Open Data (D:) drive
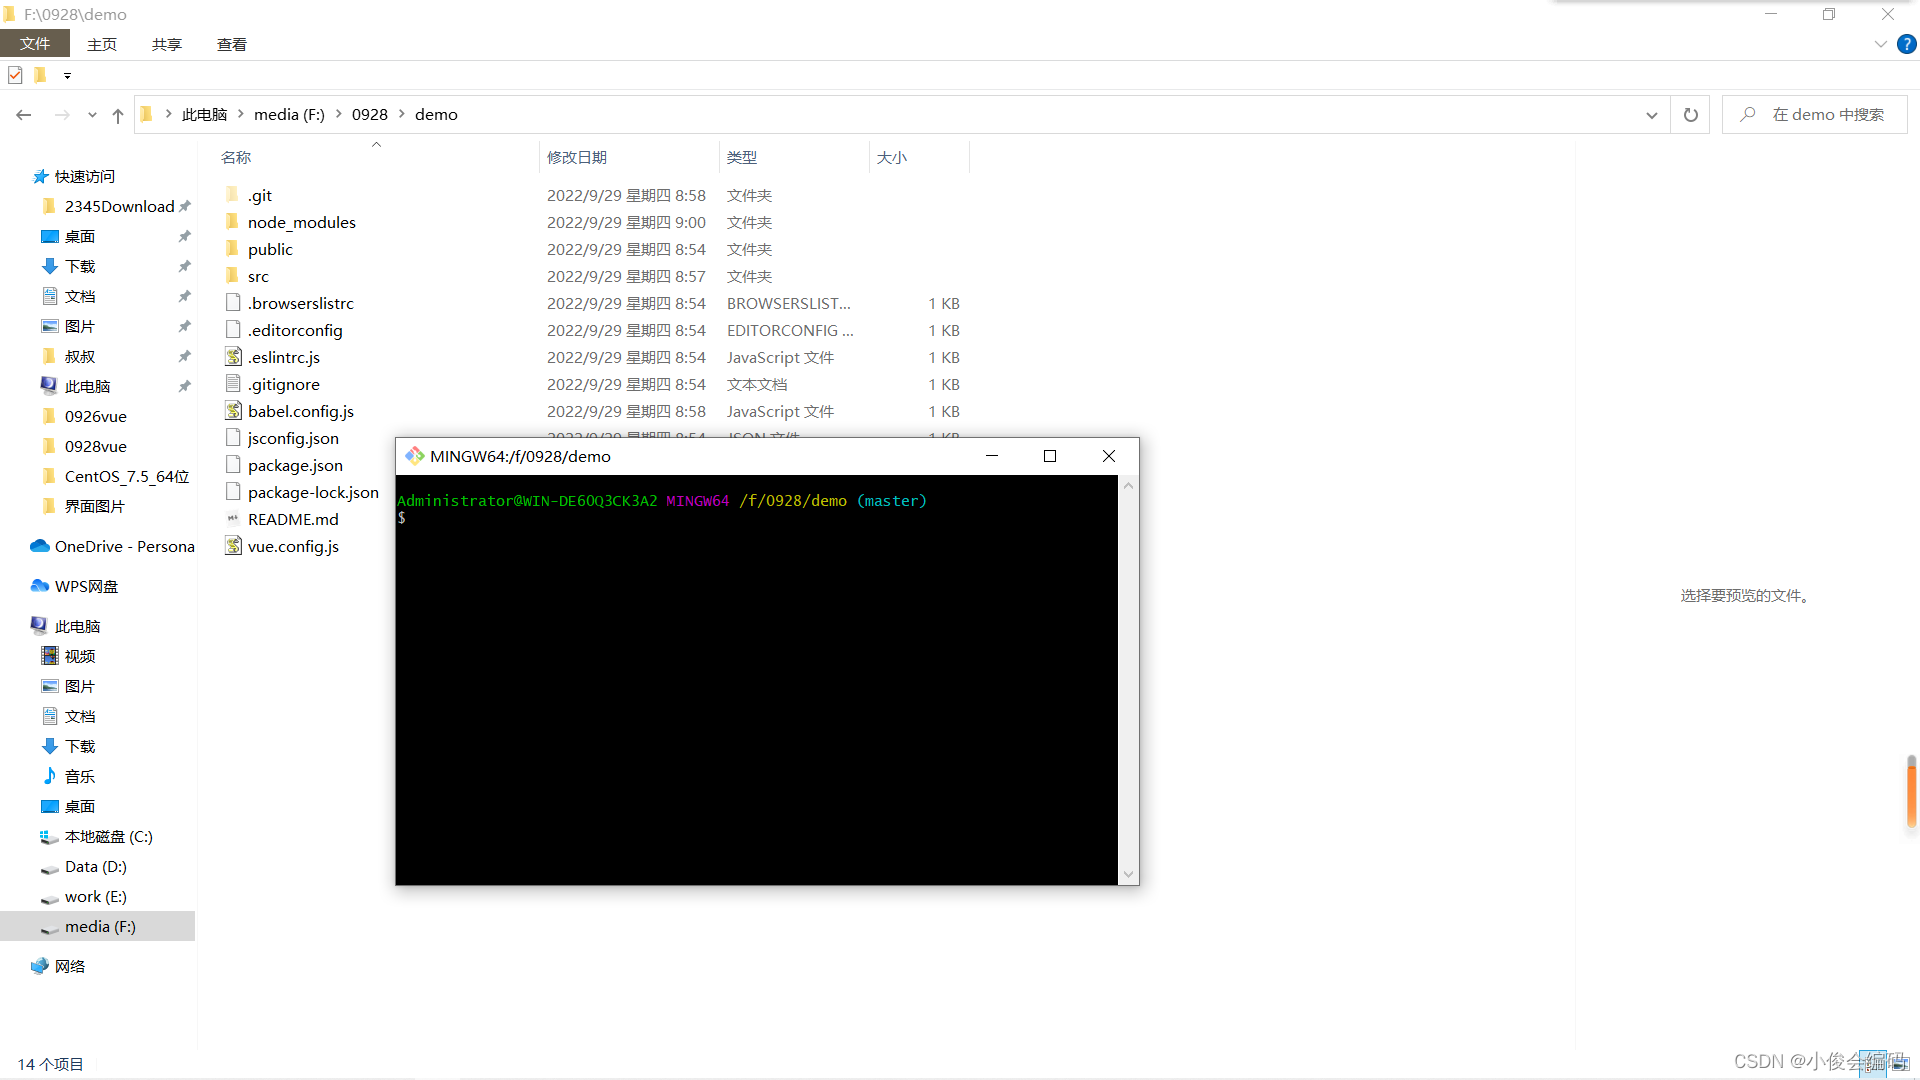The width and height of the screenshot is (1920, 1080). point(84,866)
